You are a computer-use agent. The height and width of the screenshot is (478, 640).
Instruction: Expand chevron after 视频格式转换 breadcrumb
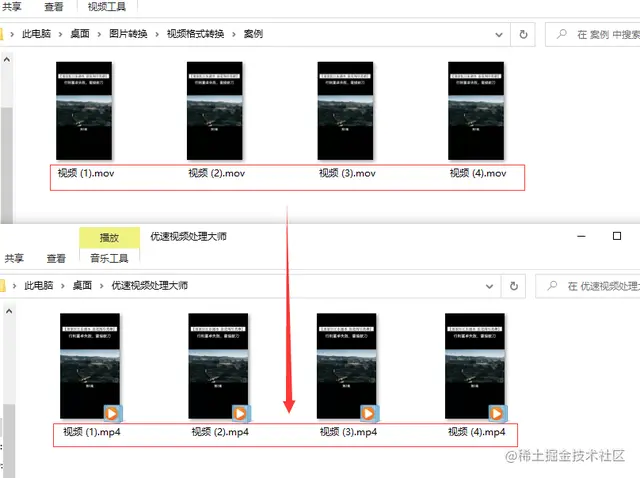coord(234,34)
